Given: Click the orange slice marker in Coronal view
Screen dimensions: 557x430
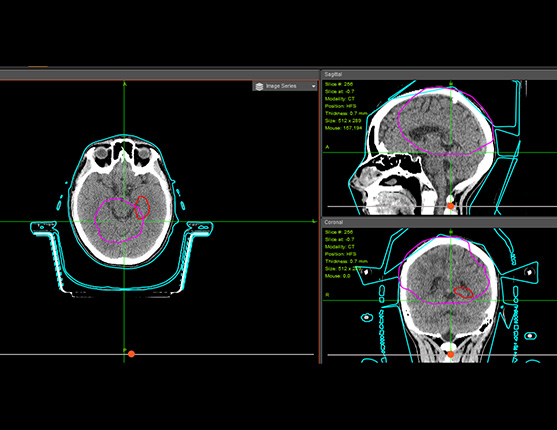Looking at the screenshot, I should point(450,354).
